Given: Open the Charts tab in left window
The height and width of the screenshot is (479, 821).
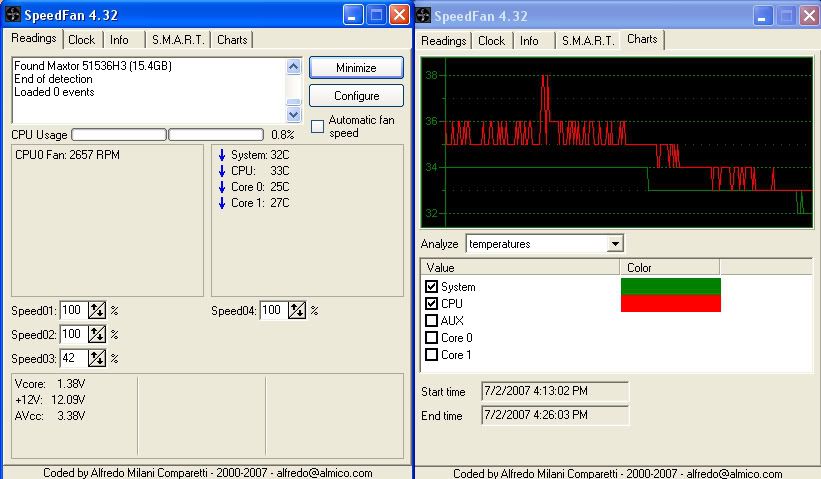Looking at the screenshot, I should point(232,40).
